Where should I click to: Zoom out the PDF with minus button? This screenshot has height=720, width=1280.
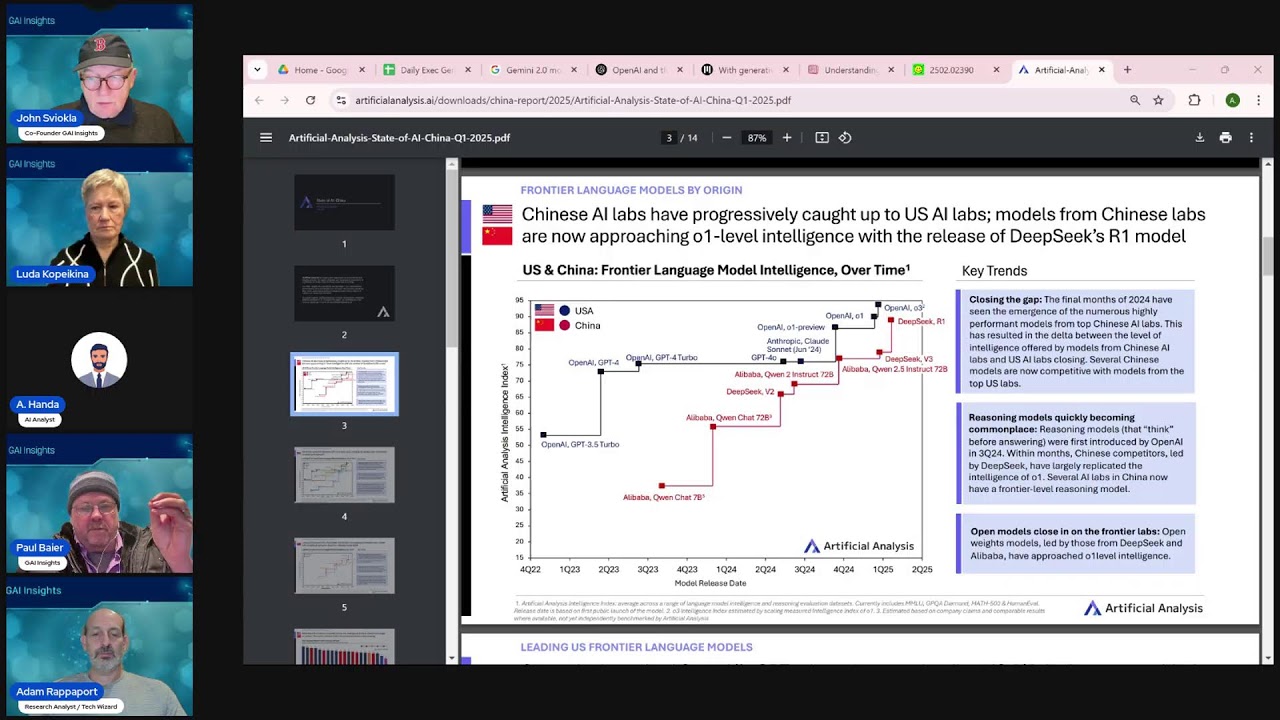click(727, 138)
